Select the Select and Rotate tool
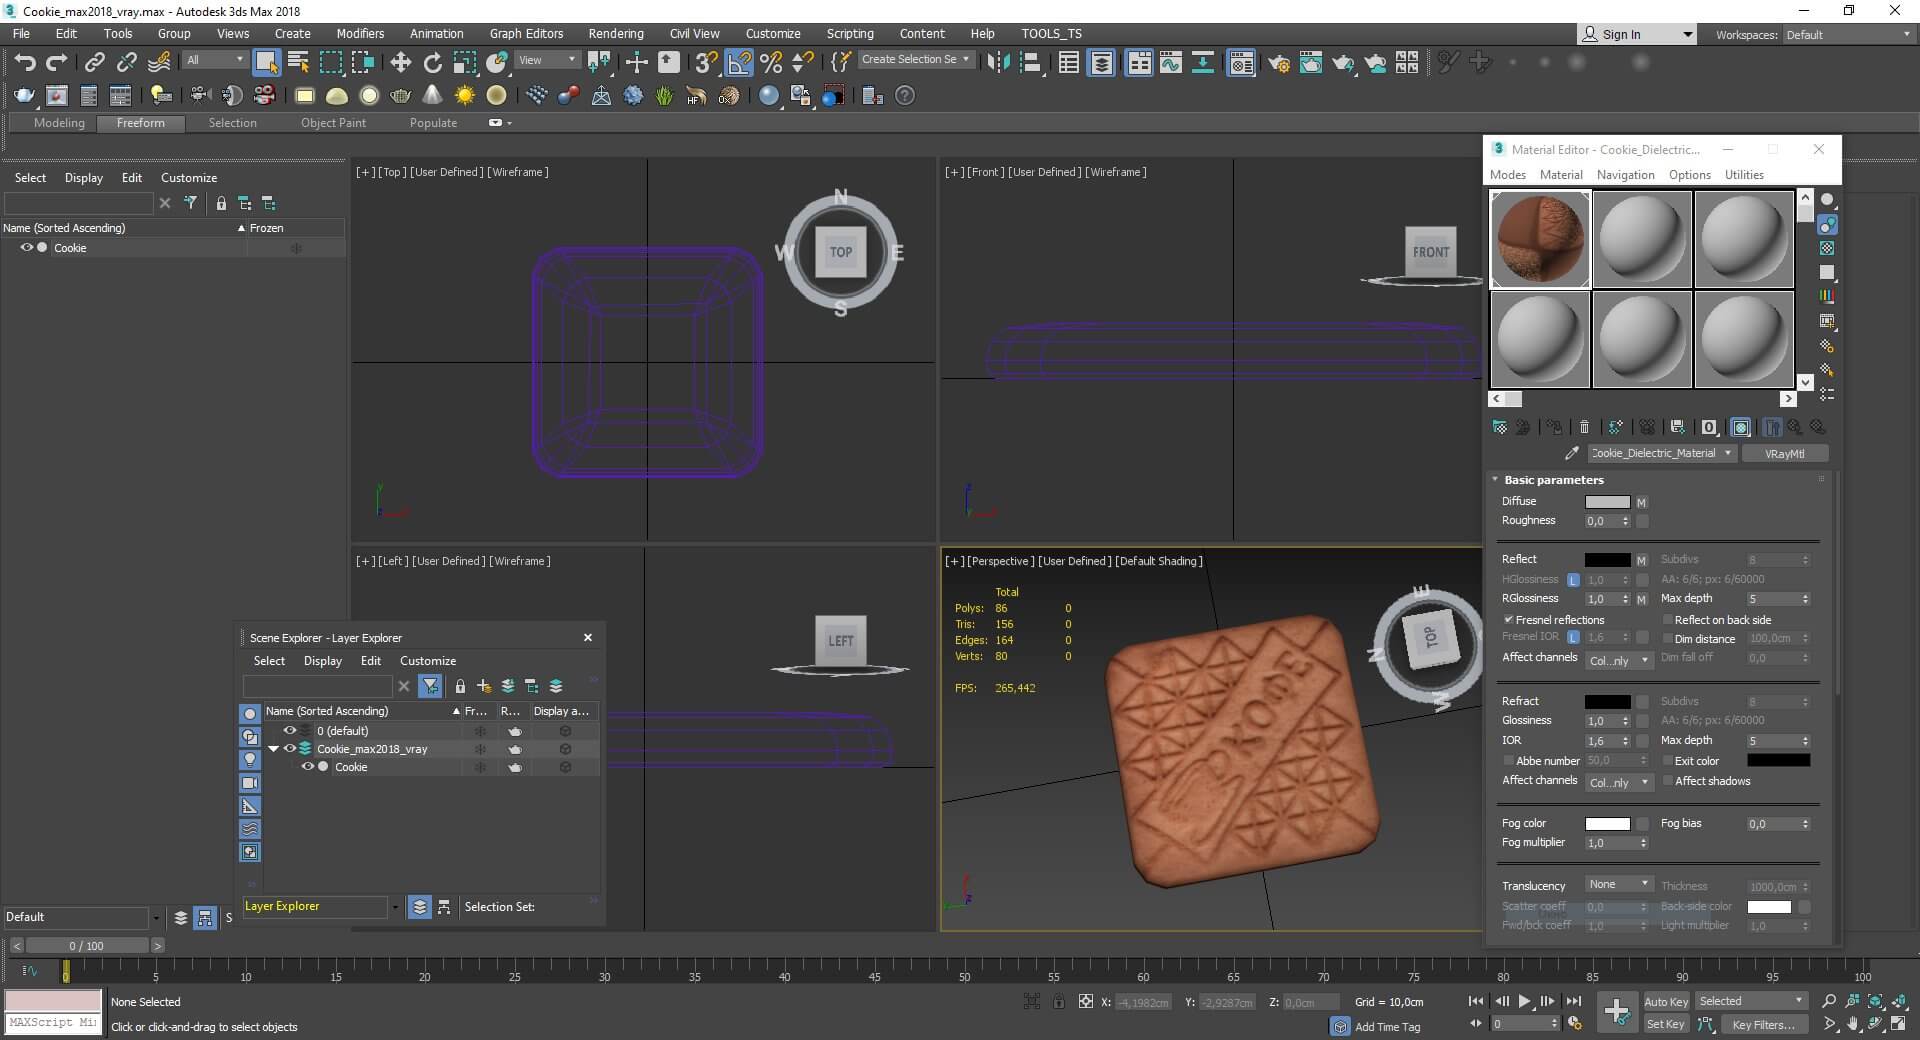Screen dimensions: 1920x1040 tap(432, 62)
